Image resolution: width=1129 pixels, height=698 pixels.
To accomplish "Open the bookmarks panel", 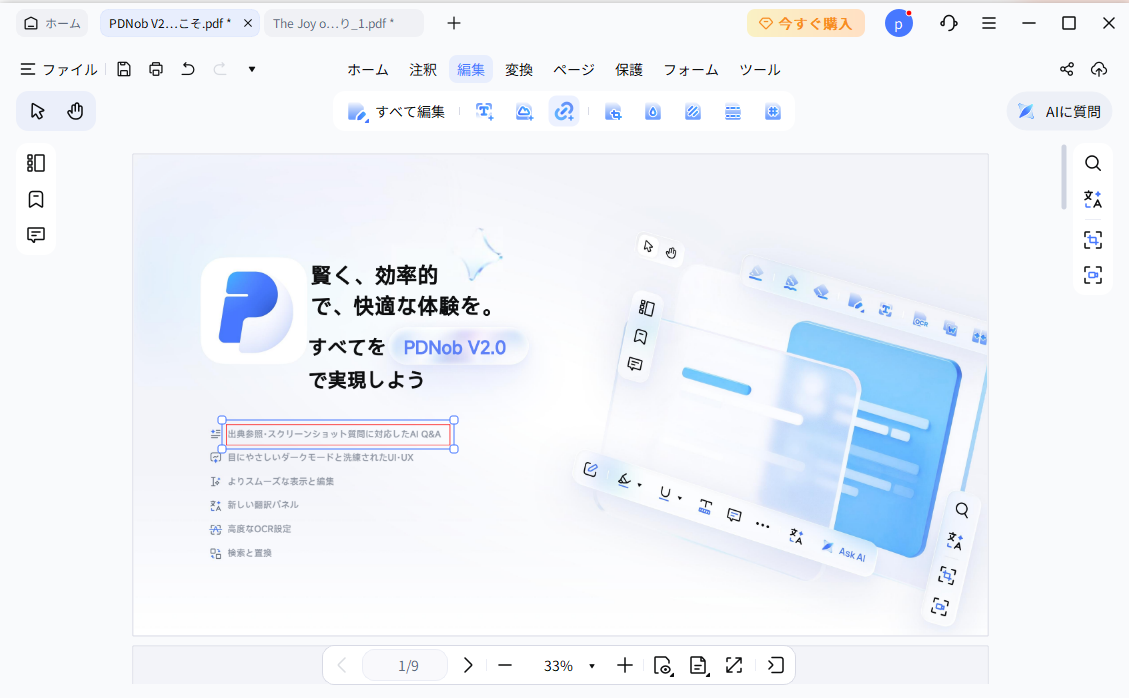I will [x=35, y=199].
